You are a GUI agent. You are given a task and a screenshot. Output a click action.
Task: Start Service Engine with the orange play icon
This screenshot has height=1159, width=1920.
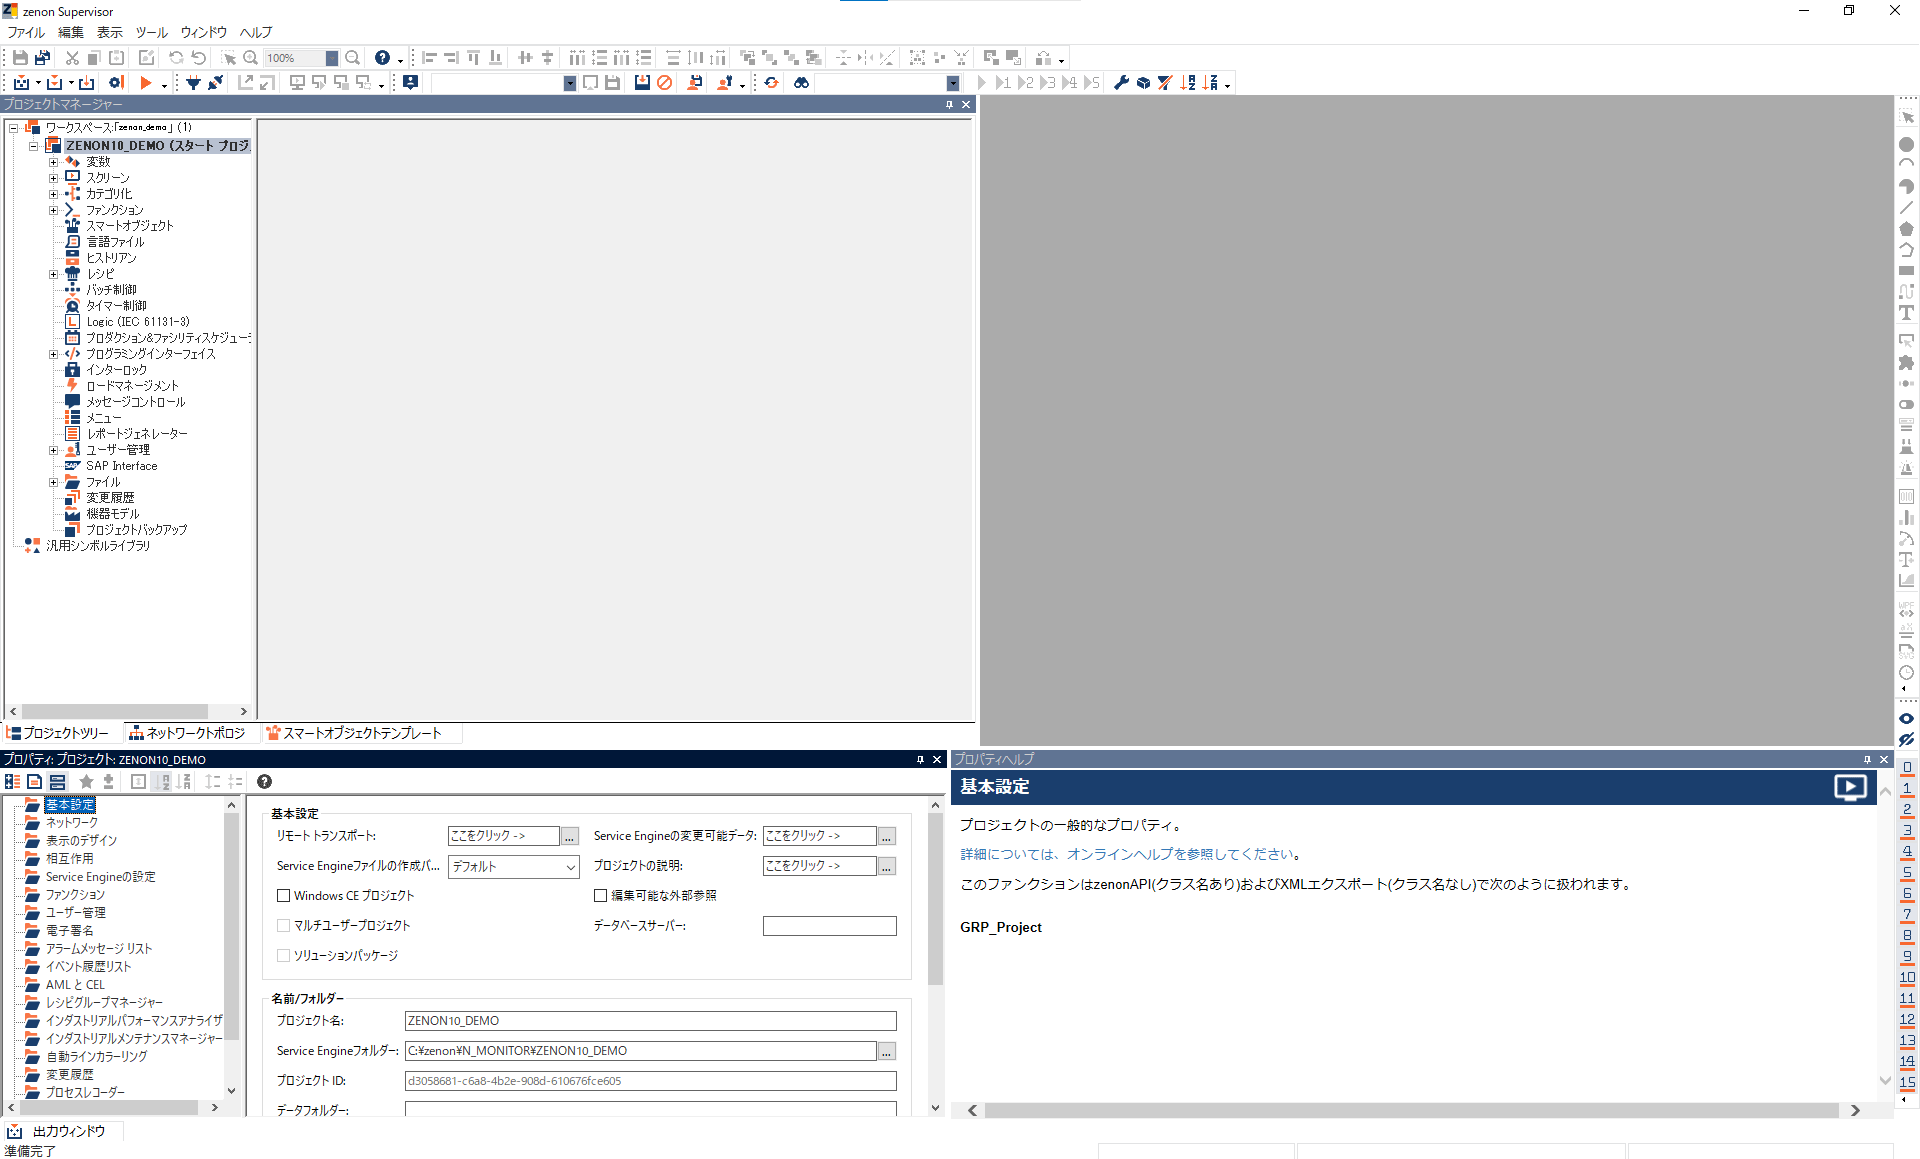click(x=146, y=83)
